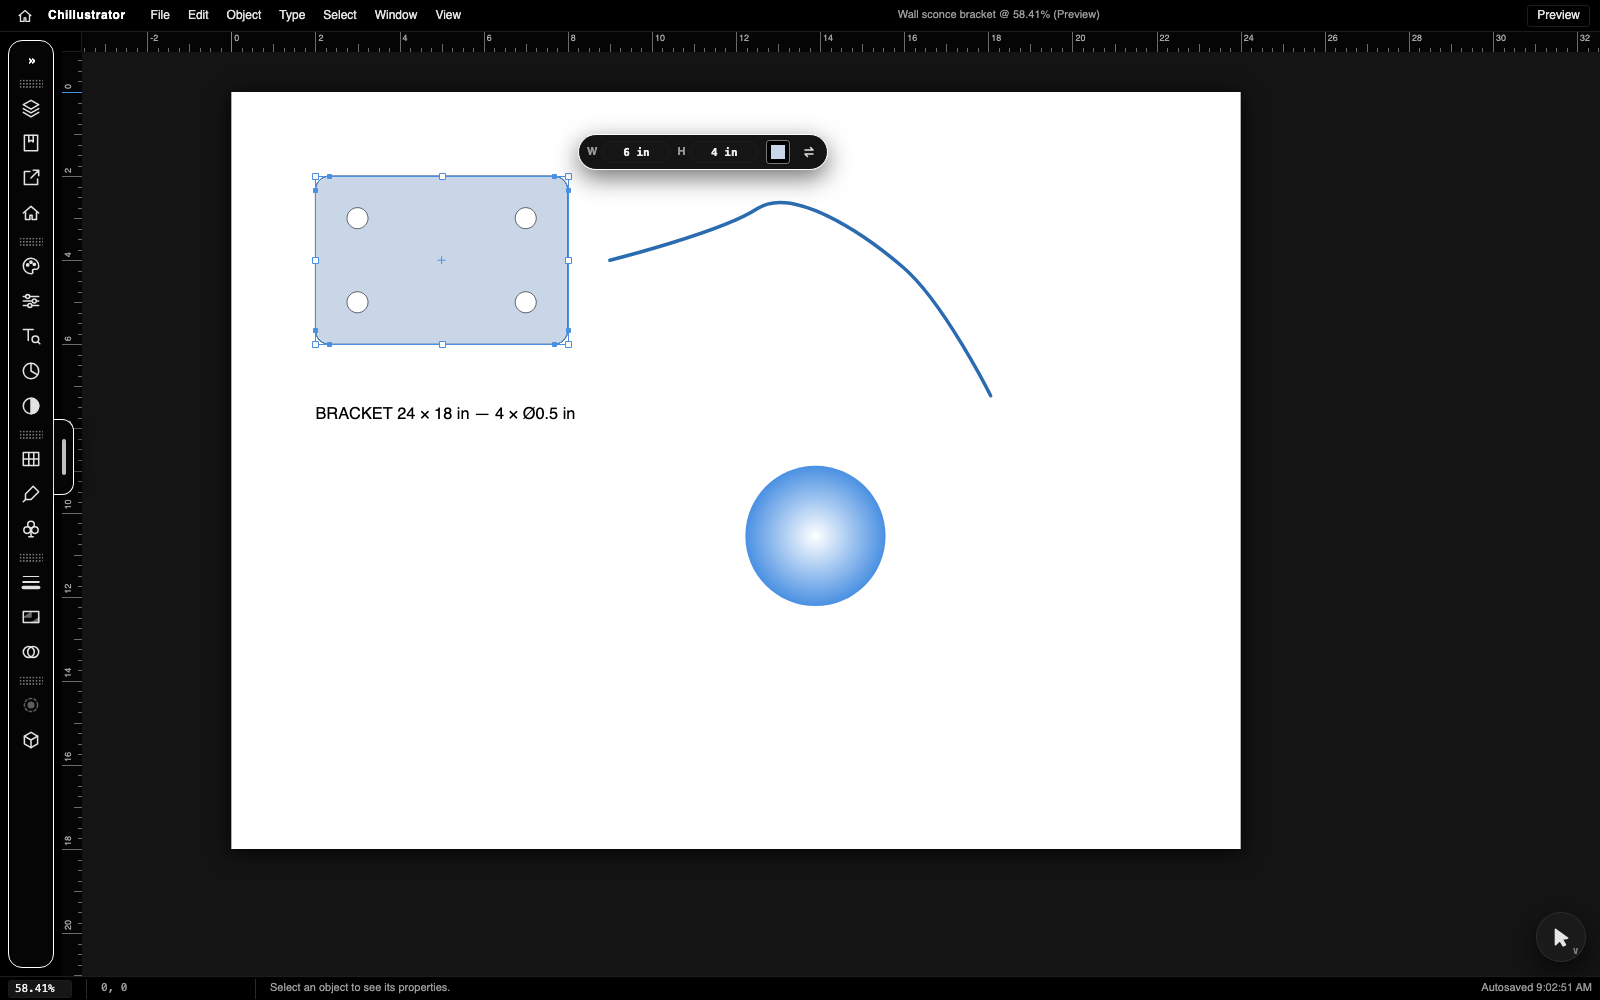1600x1000 pixels.
Task: Open the Type menu
Action: (x=292, y=15)
